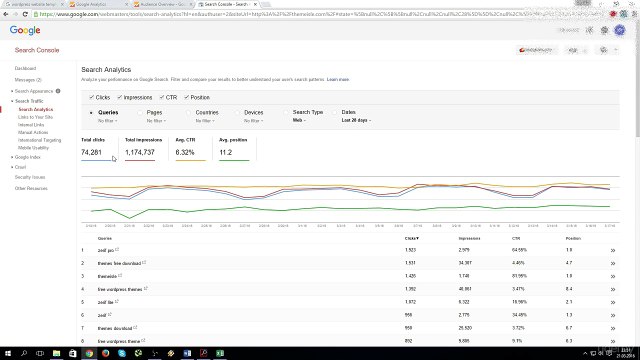The width and height of the screenshot is (640, 360).
Task: Sort table by Clicks column header
Action: [x=412, y=238]
